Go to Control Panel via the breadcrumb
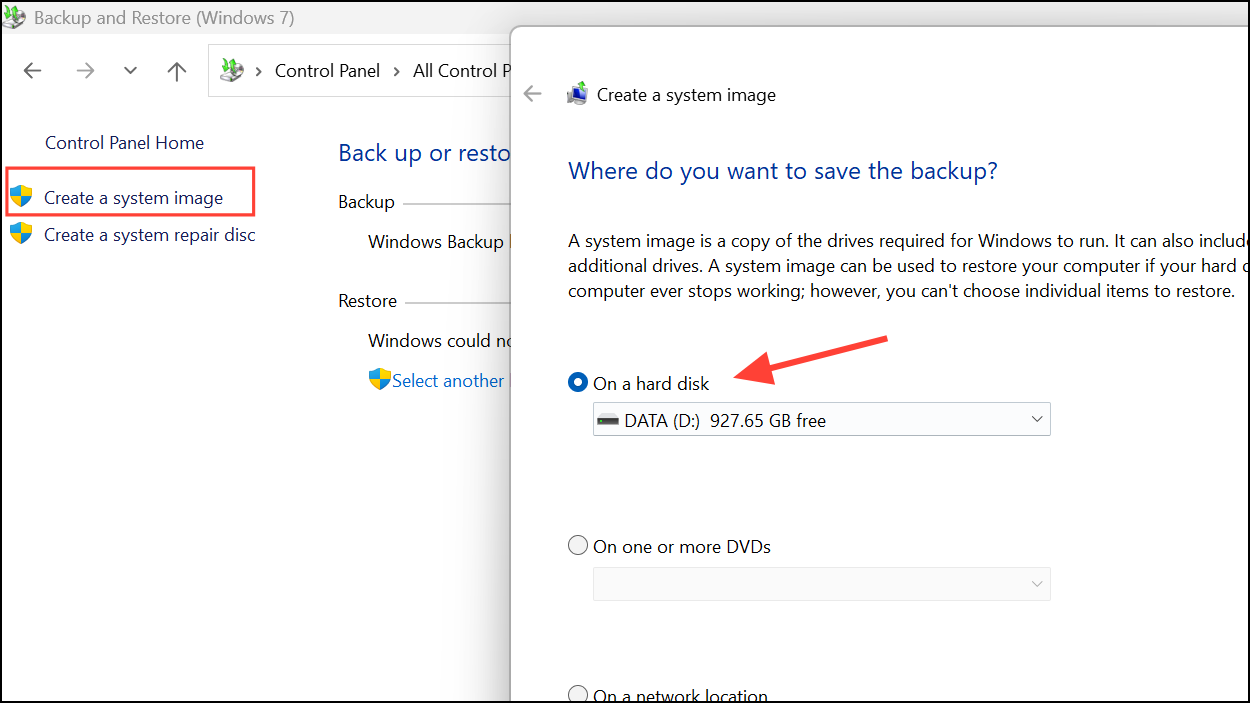 click(x=327, y=70)
